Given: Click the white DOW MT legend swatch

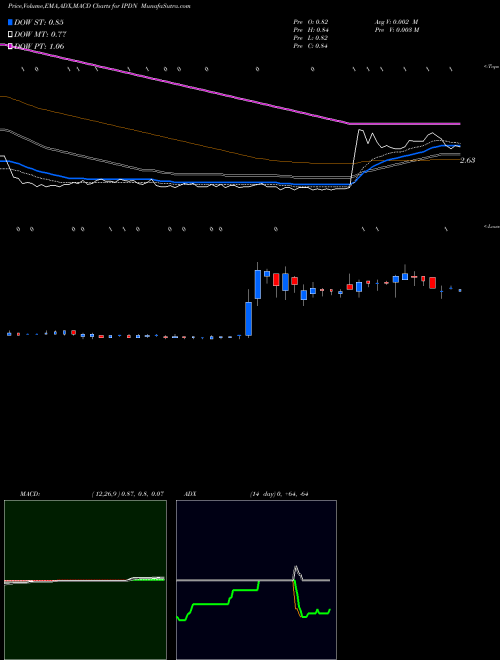Looking at the screenshot, I should pos(10,34).
